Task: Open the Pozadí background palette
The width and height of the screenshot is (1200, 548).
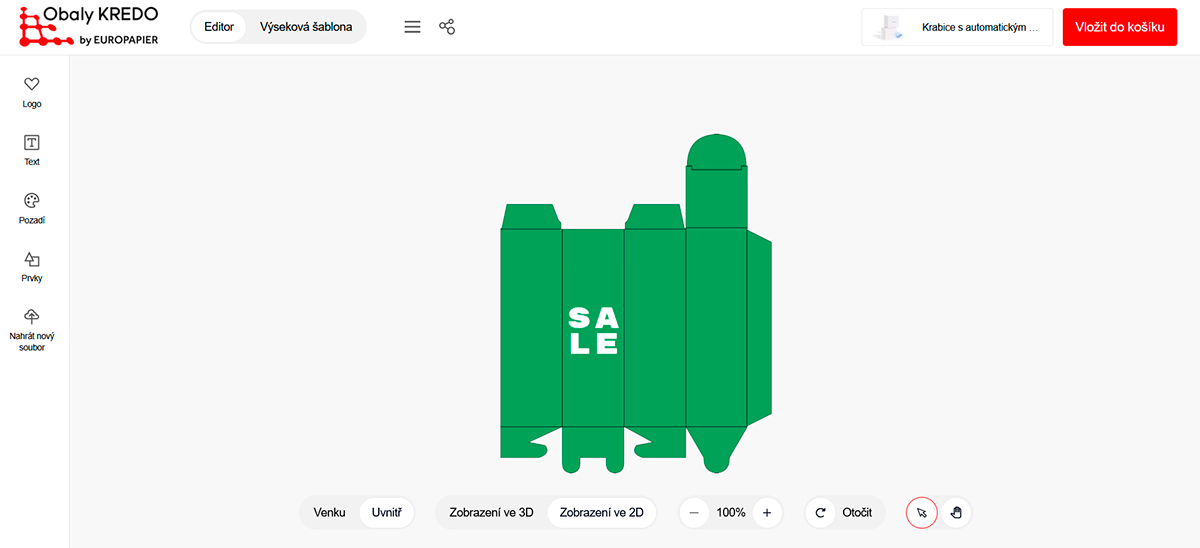Action: pyautogui.click(x=32, y=201)
